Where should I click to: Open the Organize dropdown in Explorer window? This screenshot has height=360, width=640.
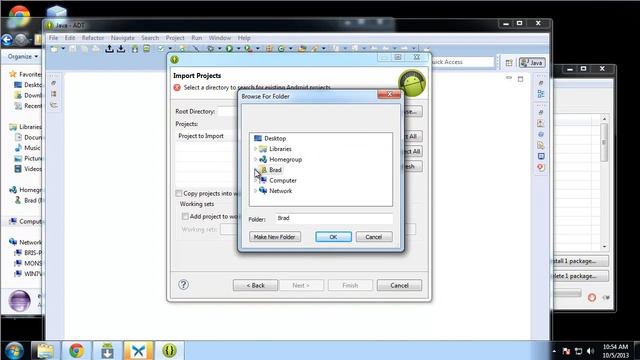tap(23, 56)
